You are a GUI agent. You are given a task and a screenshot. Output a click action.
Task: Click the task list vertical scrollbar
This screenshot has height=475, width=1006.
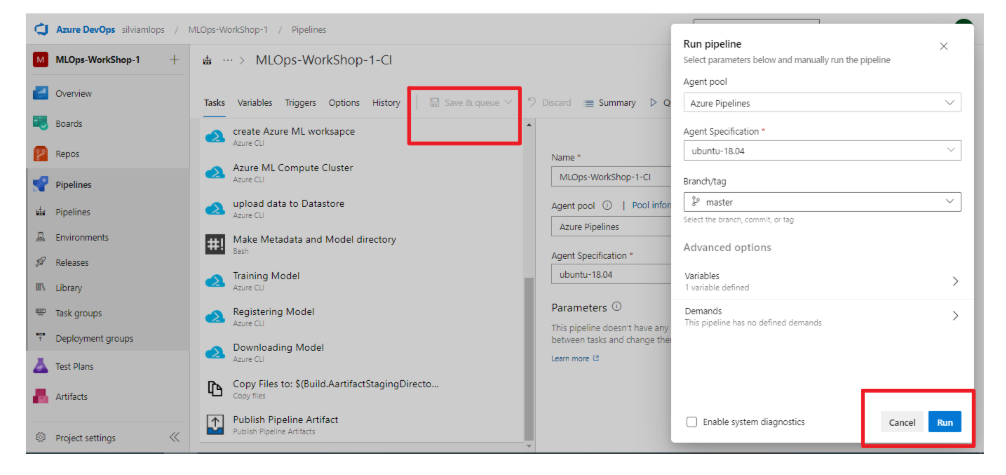pos(529,359)
